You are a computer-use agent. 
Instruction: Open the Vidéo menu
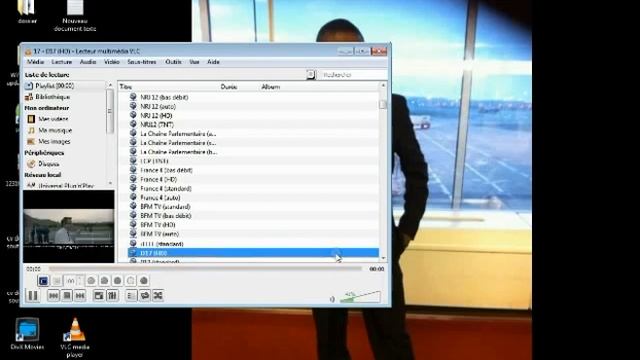(x=111, y=62)
